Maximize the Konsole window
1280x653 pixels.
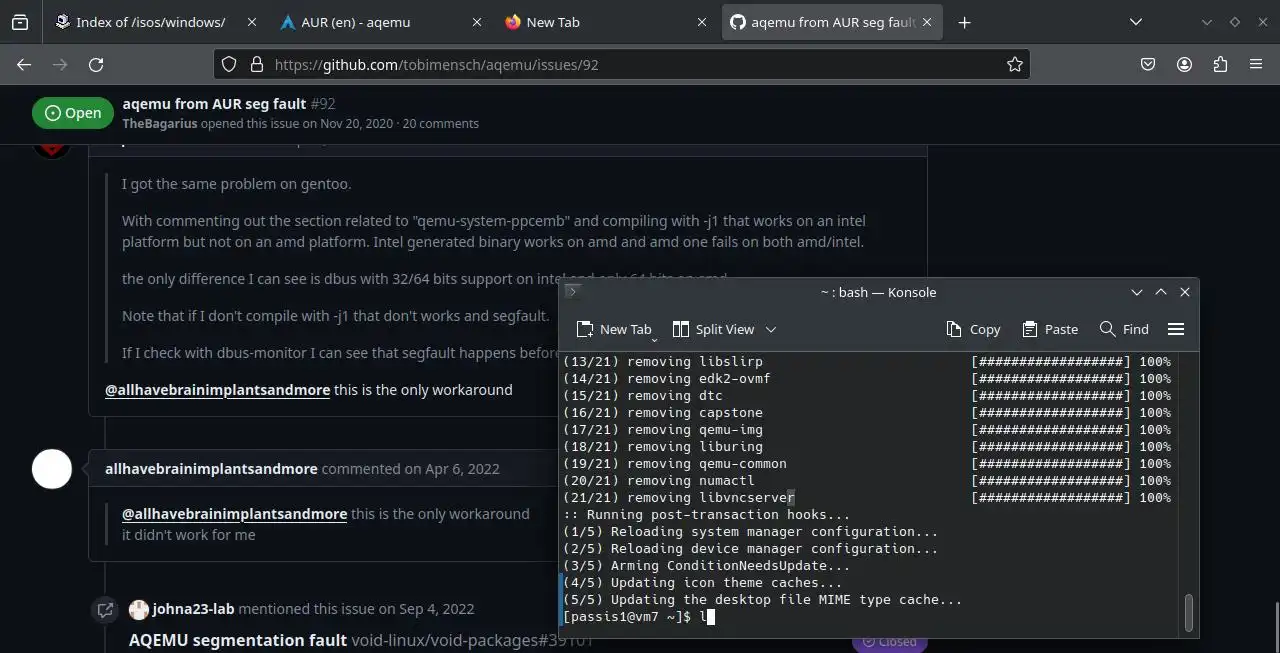pyautogui.click(x=1161, y=292)
